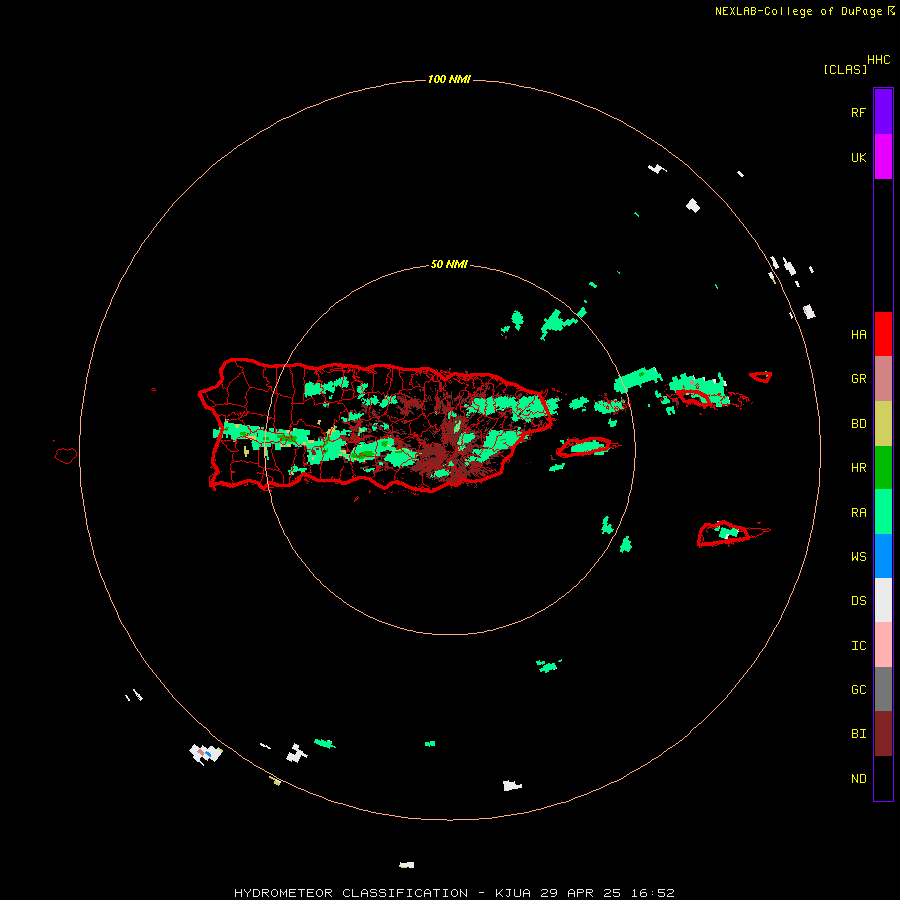Screen dimensions: 900x900
Task: Click the "HA" legend label
Action: point(858,335)
